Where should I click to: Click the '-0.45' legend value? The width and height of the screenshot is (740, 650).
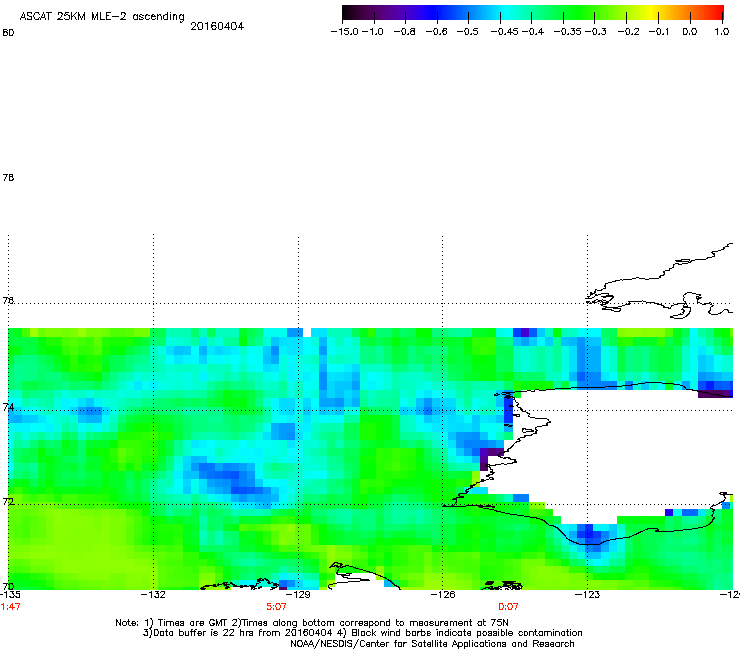coord(505,32)
